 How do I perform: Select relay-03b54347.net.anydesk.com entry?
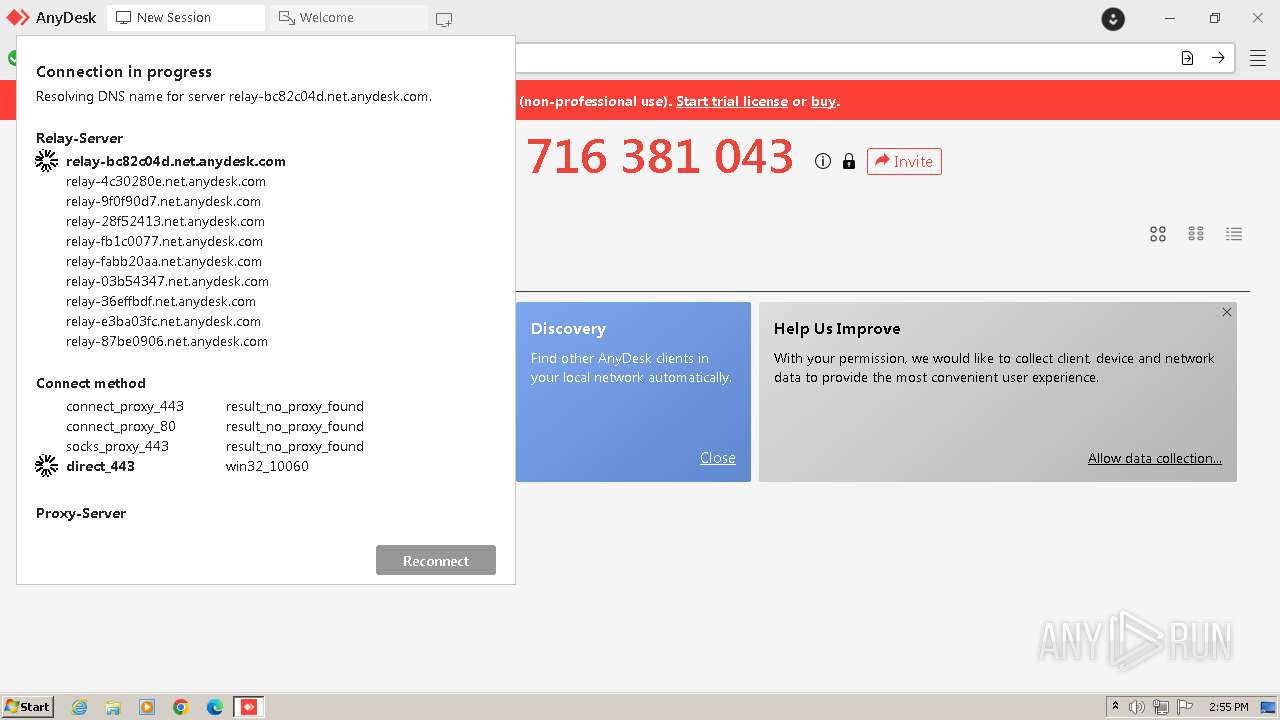(x=167, y=281)
